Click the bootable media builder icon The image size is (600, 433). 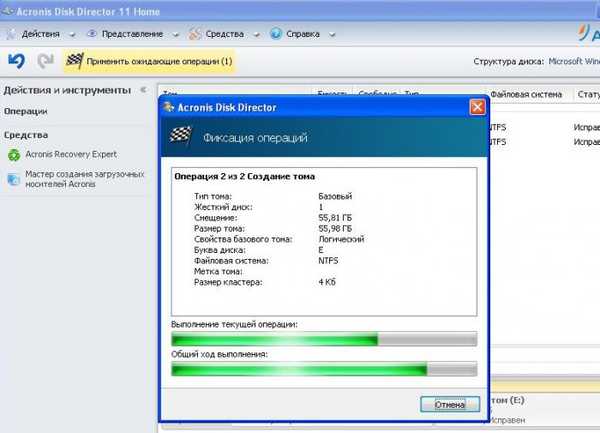click(x=14, y=179)
